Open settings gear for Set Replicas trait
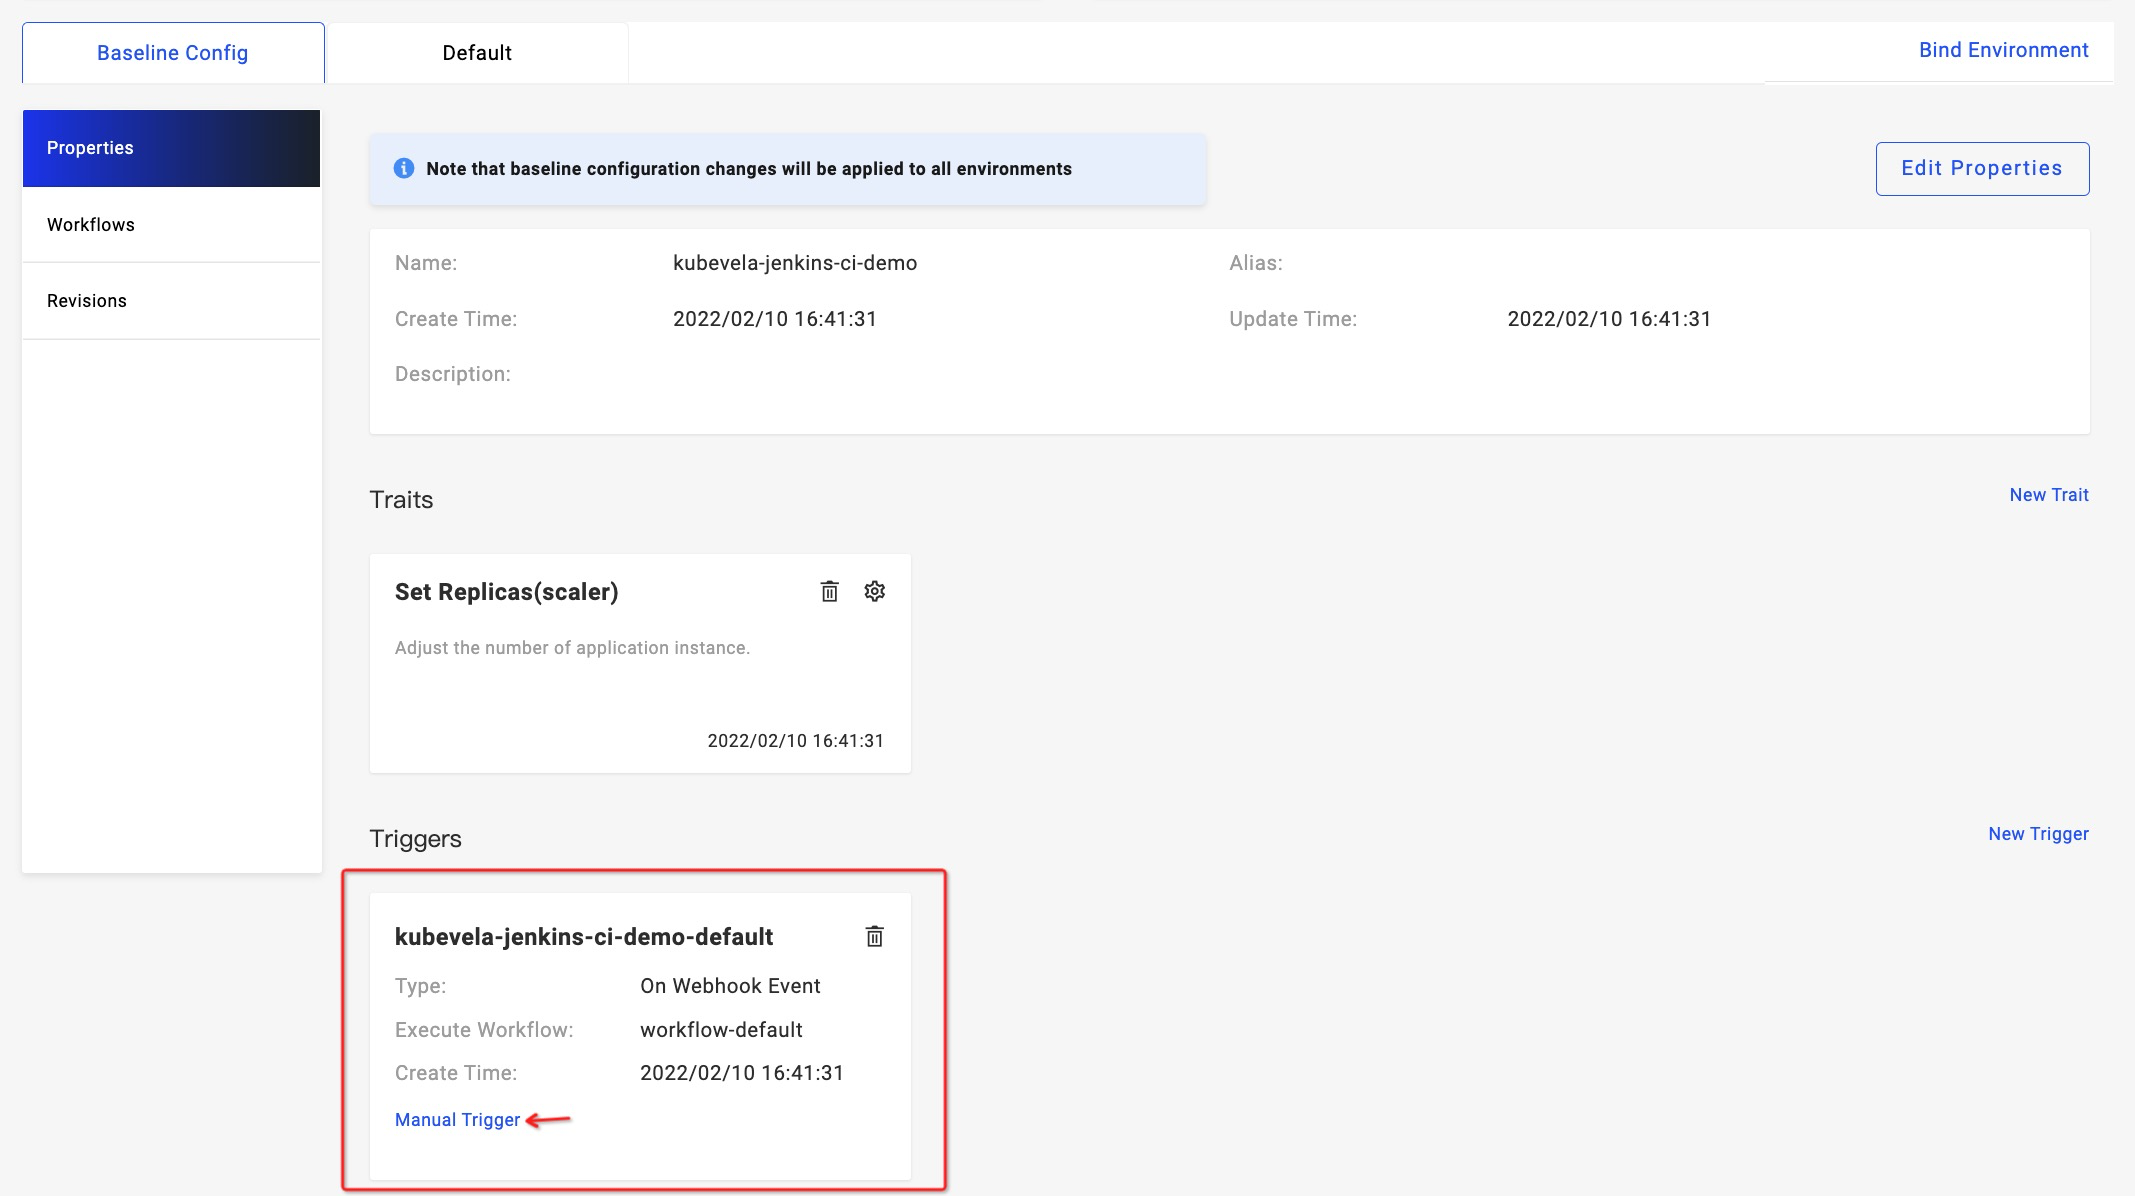Image resolution: width=2135 pixels, height=1196 pixels. coord(874,591)
